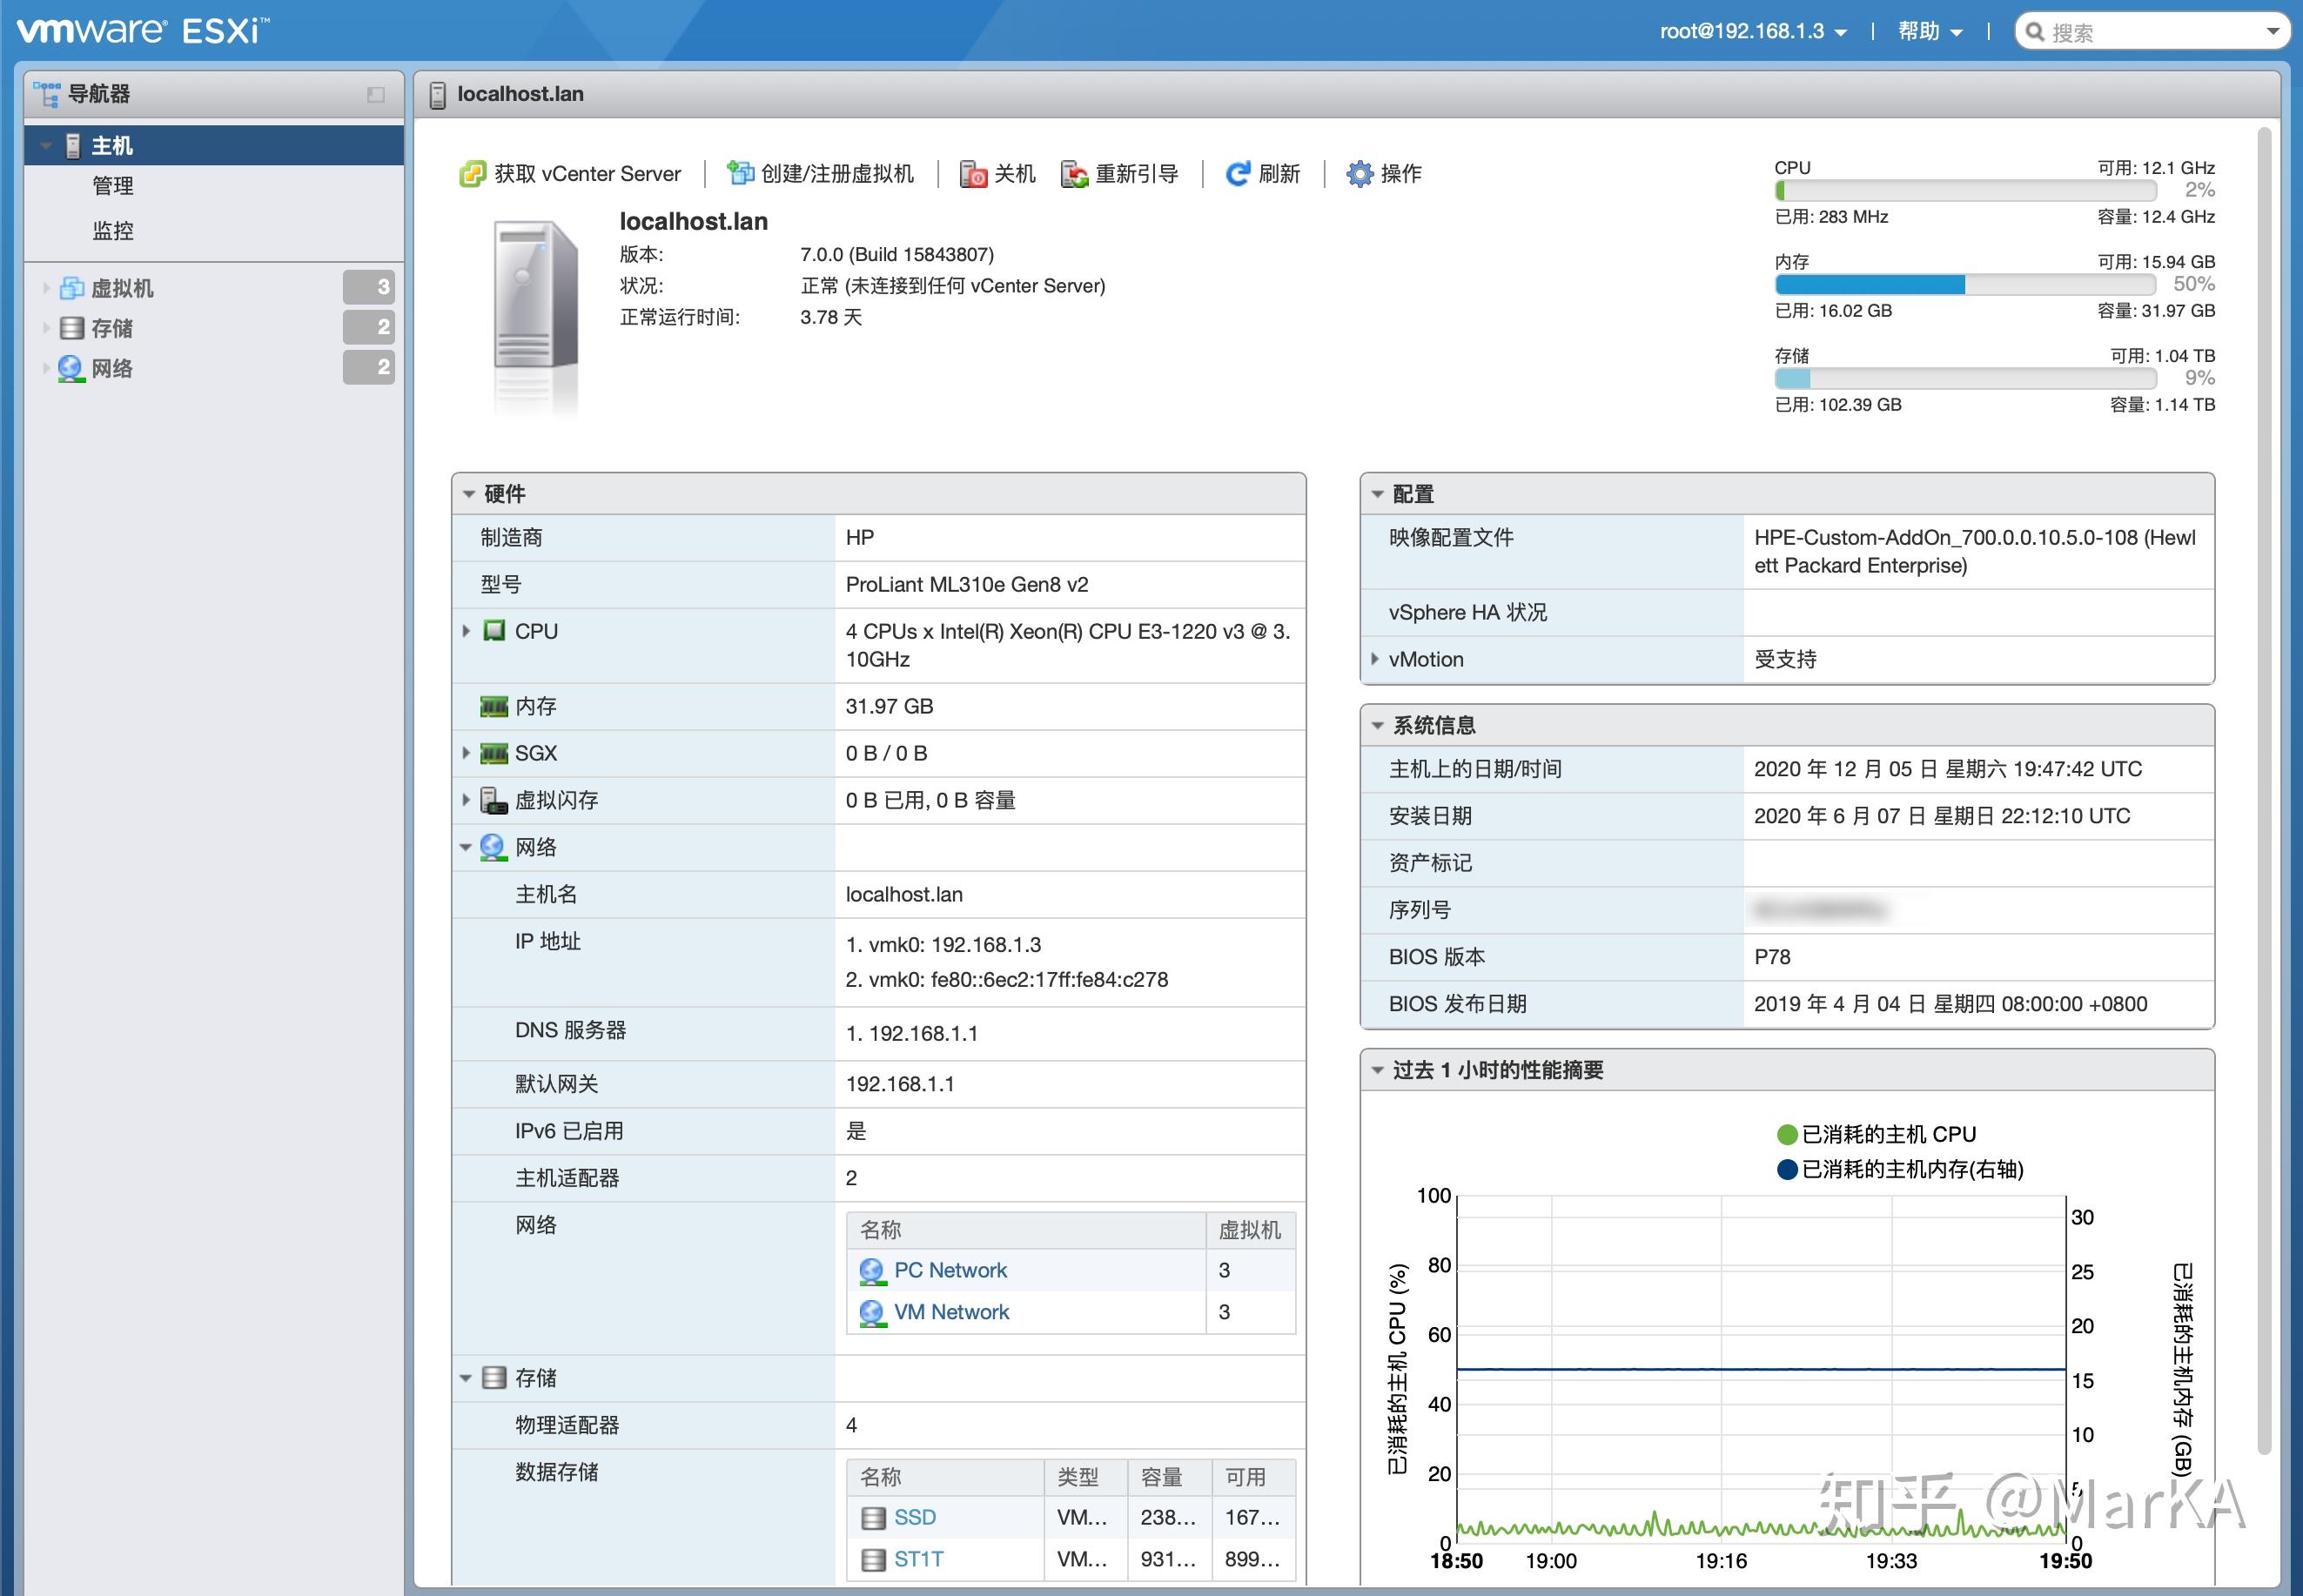Open the PC Network link

tap(950, 1270)
